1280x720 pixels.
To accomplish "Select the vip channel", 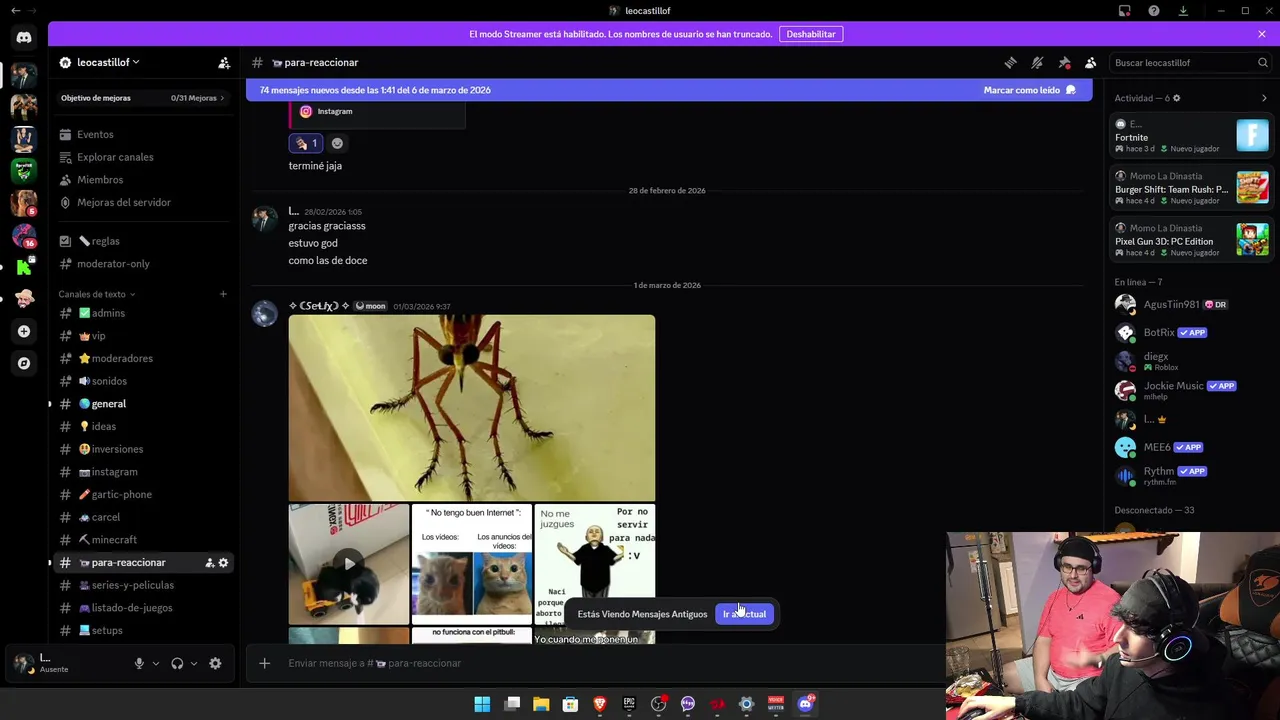I will tap(143, 336).
